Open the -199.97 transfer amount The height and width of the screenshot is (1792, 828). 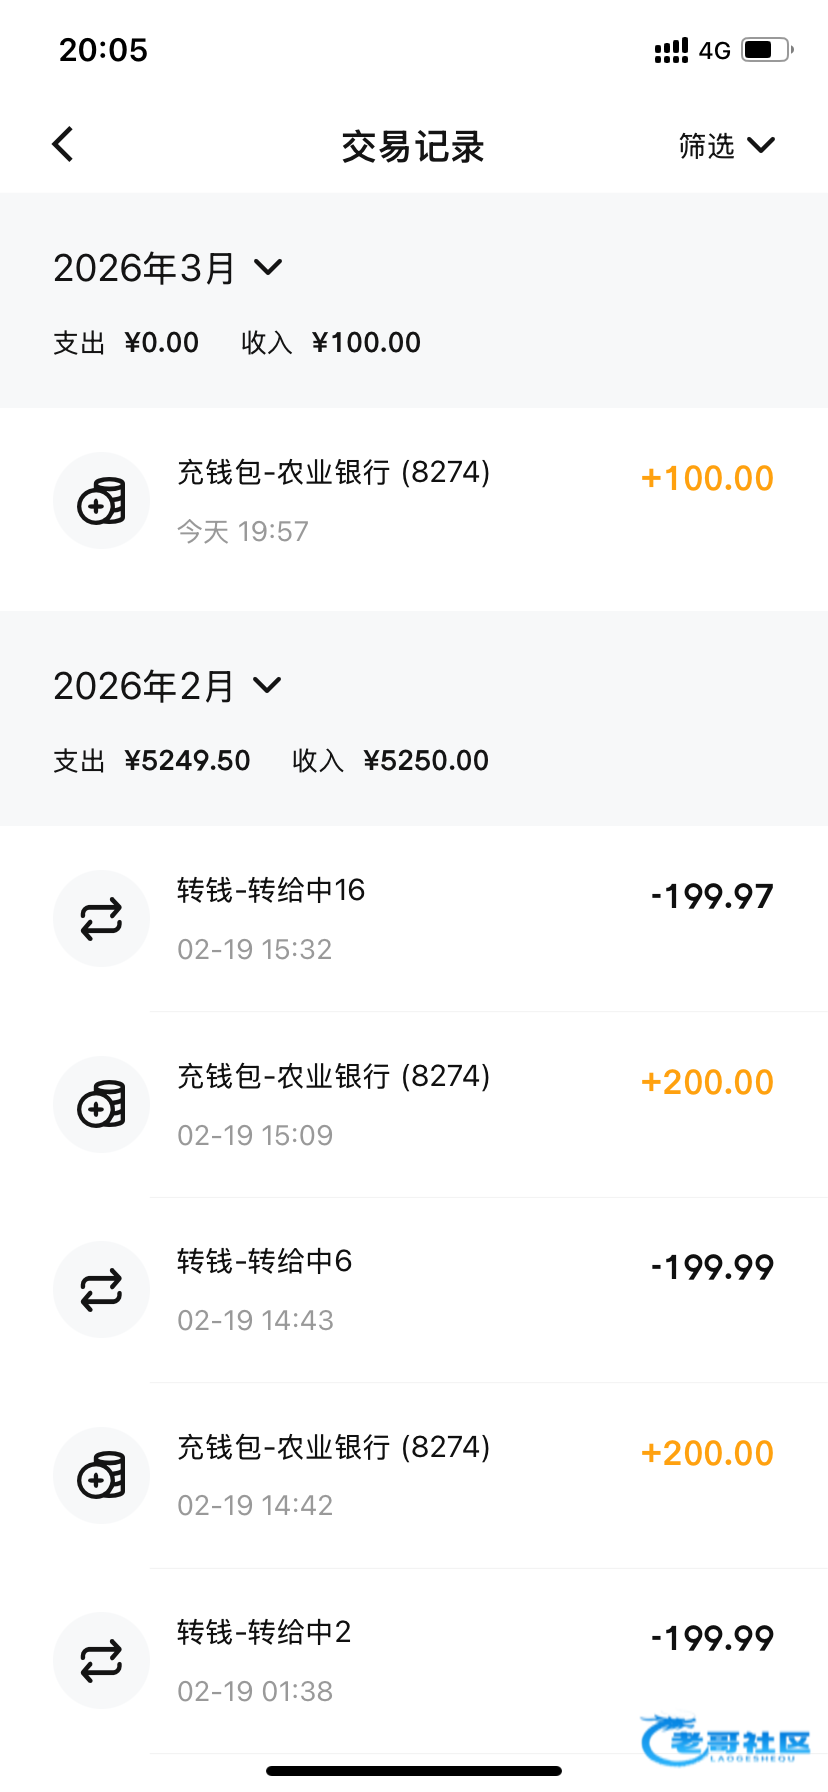[712, 897]
